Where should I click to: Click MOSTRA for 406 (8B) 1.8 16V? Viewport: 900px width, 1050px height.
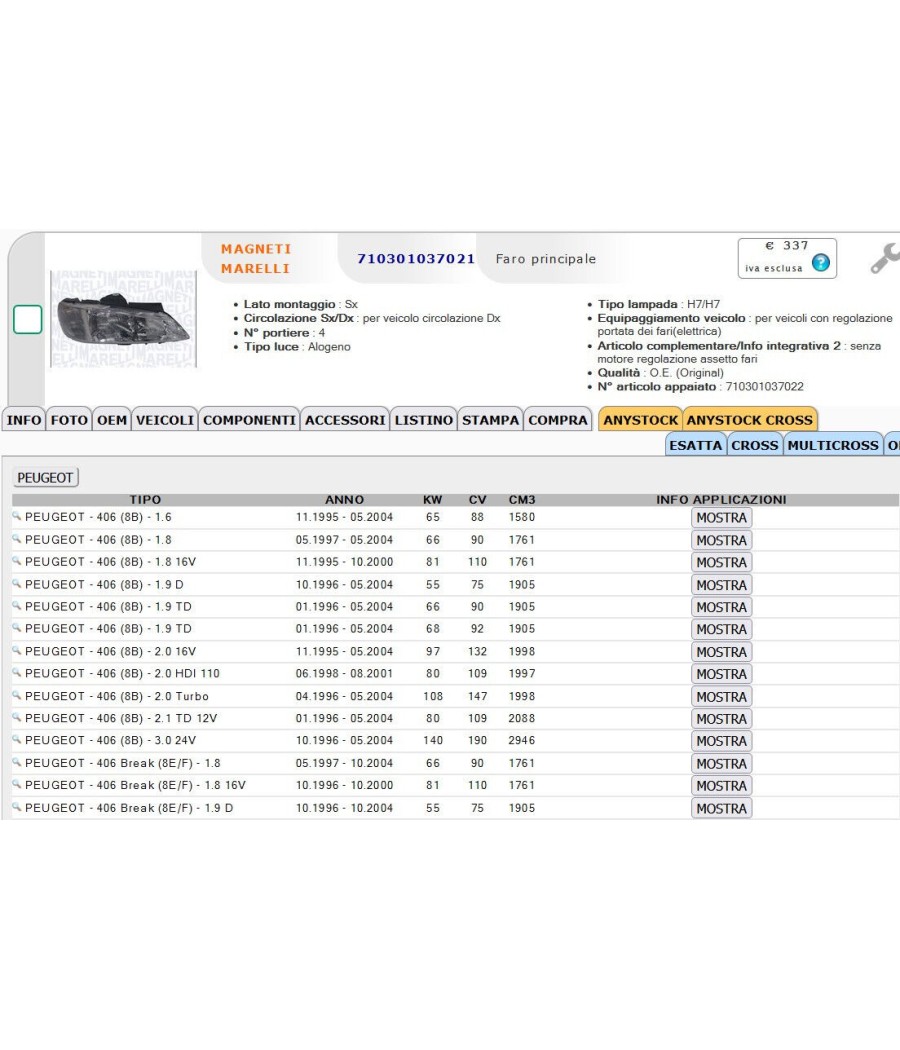point(721,562)
